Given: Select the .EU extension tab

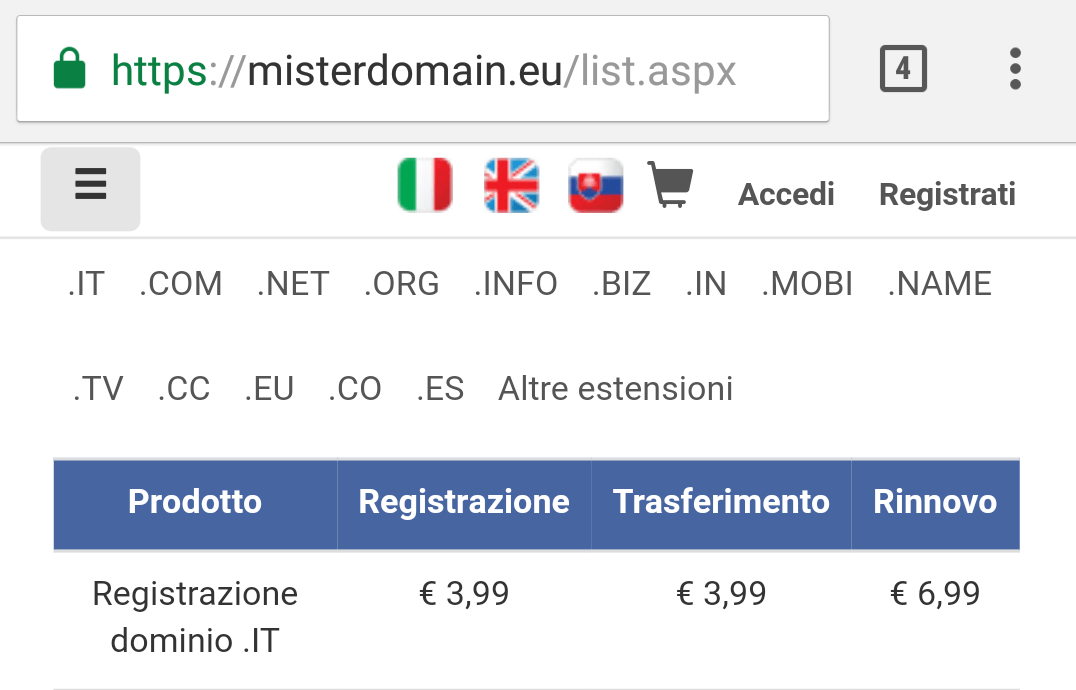Looking at the screenshot, I should click(269, 388).
